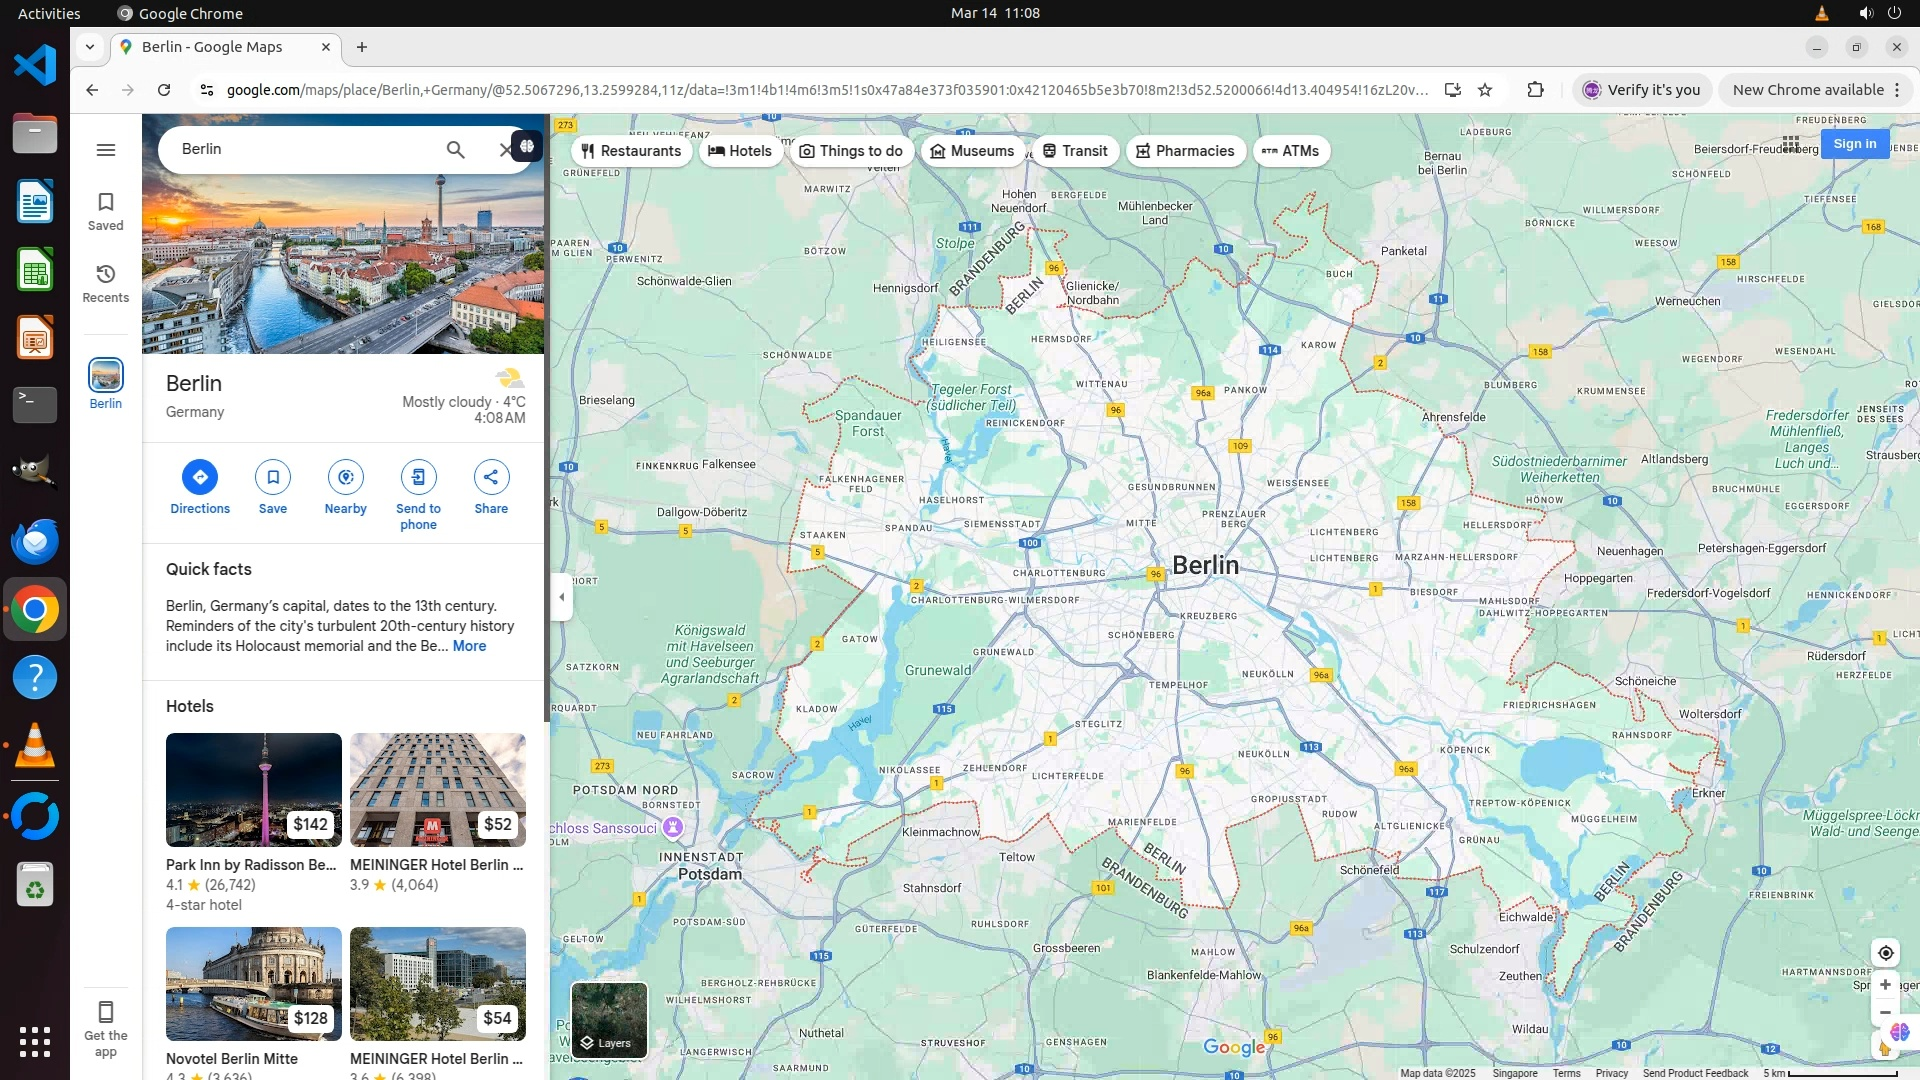The width and height of the screenshot is (1920, 1080).
Task: Open the Recents sidebar item
Action: [106, 283]
